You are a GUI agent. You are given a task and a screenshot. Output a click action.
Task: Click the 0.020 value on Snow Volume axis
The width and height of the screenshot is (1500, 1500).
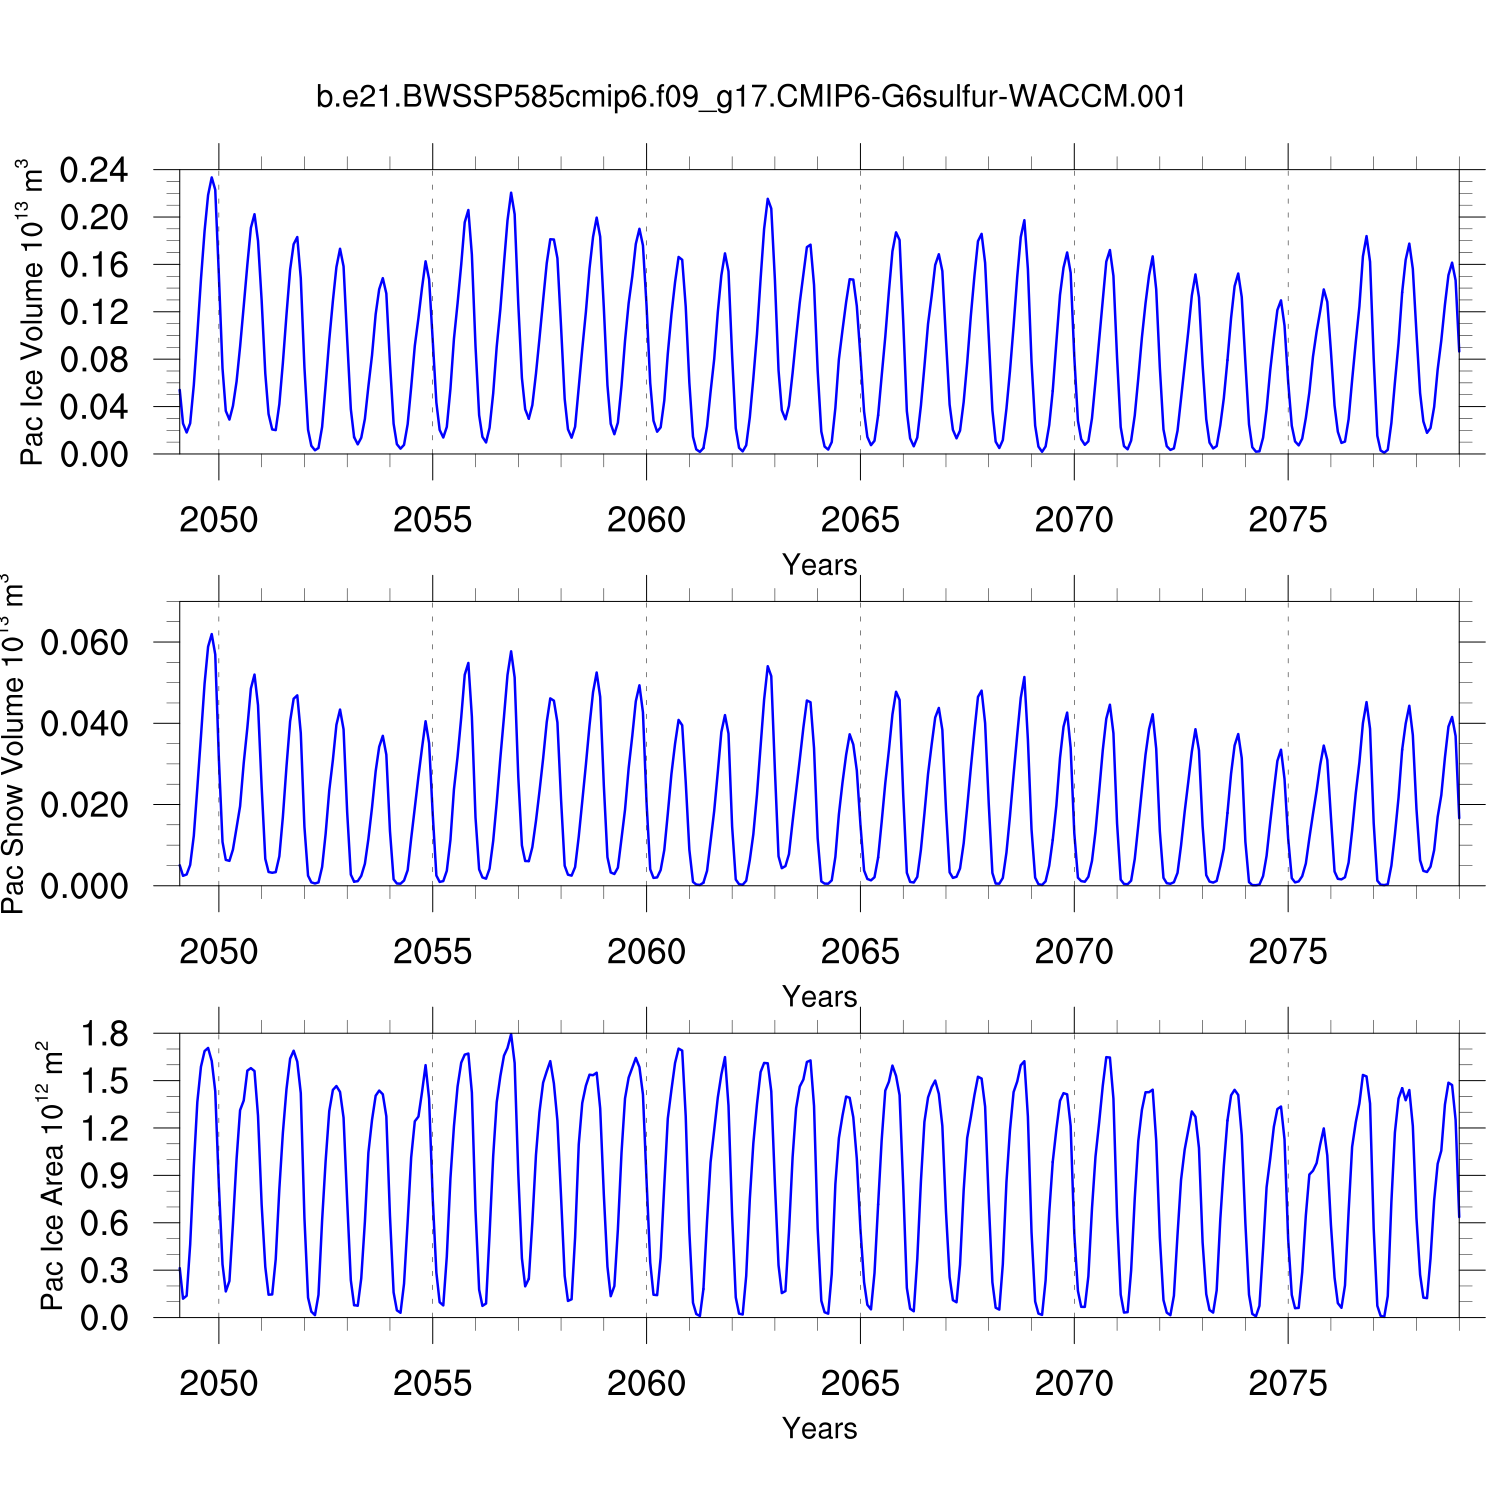tap(84, 805)
